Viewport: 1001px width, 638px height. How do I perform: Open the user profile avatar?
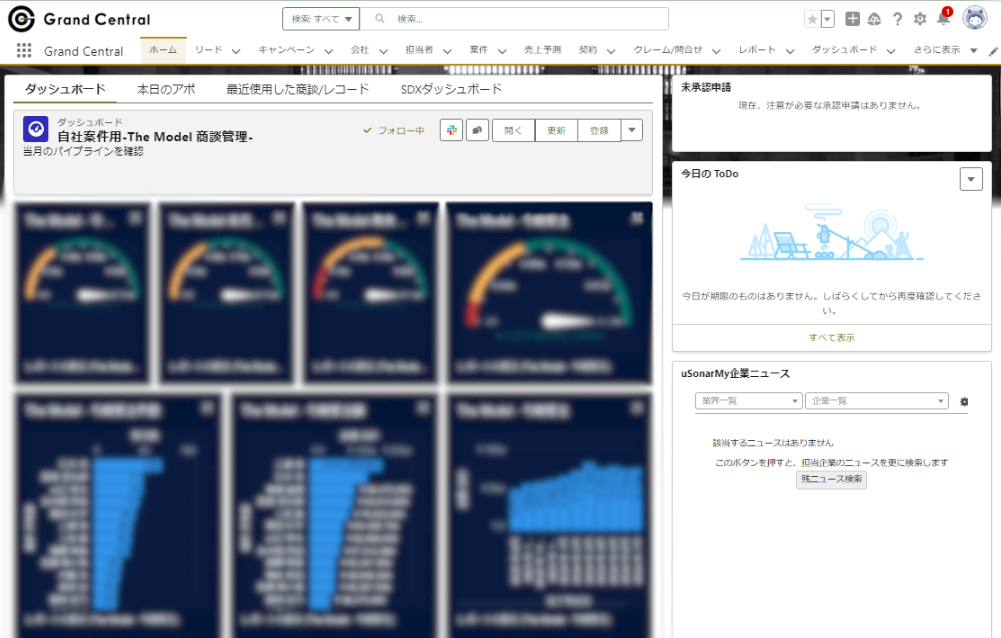[975, 19]
